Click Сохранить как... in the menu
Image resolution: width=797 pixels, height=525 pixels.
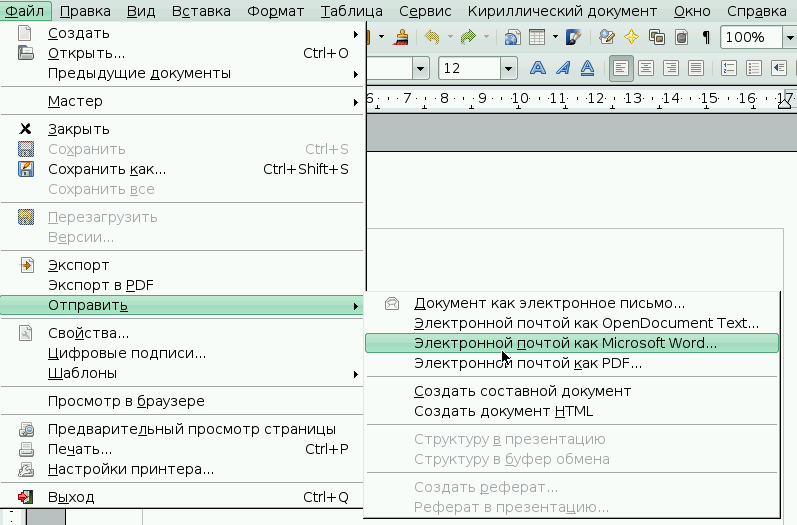(x=107, y=169)
